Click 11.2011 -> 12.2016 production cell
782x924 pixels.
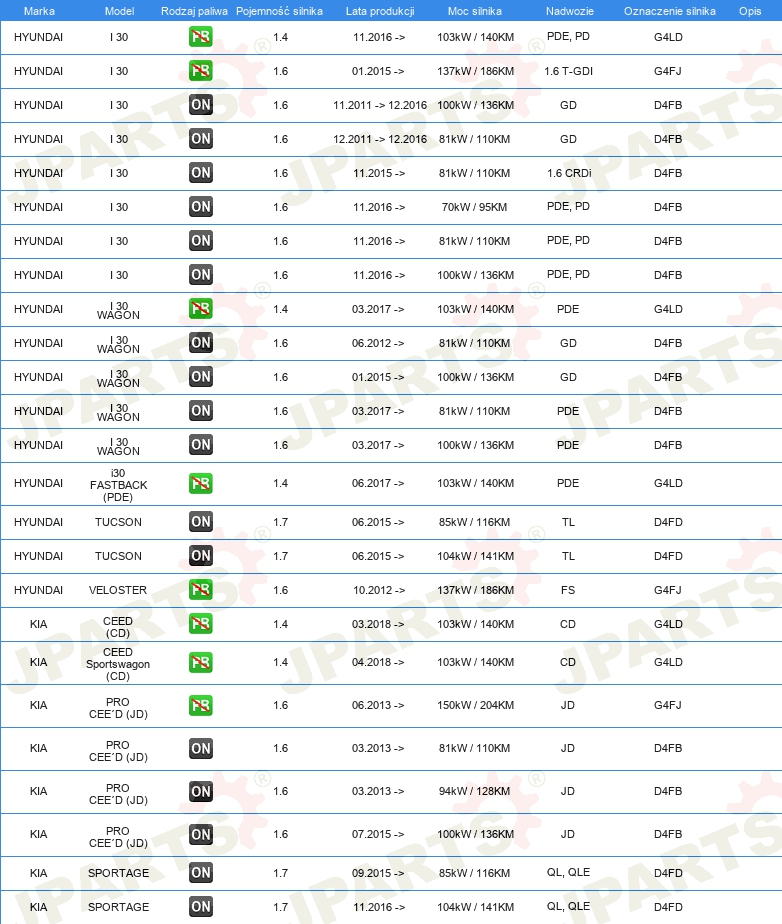380,105
